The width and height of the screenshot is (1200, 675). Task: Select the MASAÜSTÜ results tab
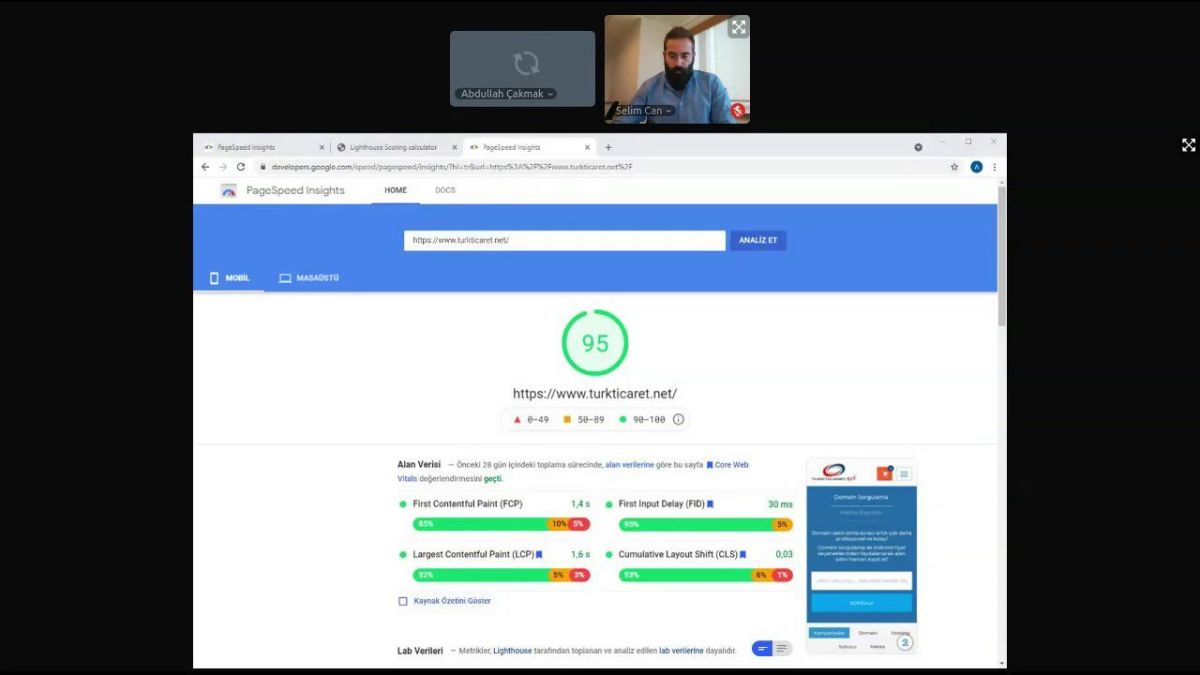point(309,278)
